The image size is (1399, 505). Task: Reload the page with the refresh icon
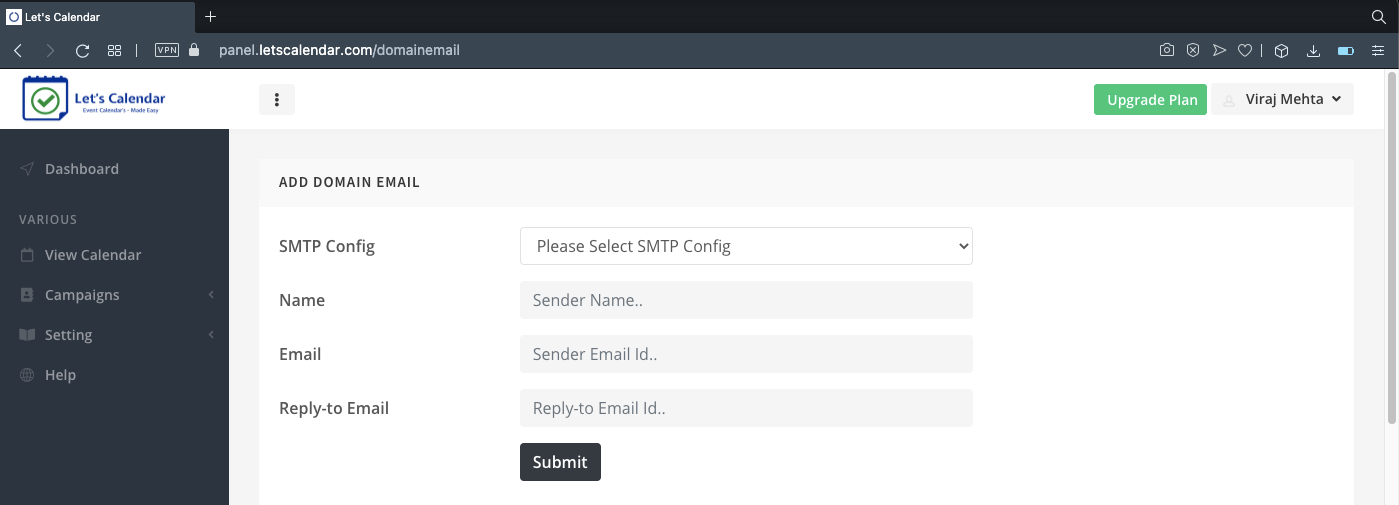point(83,50)
